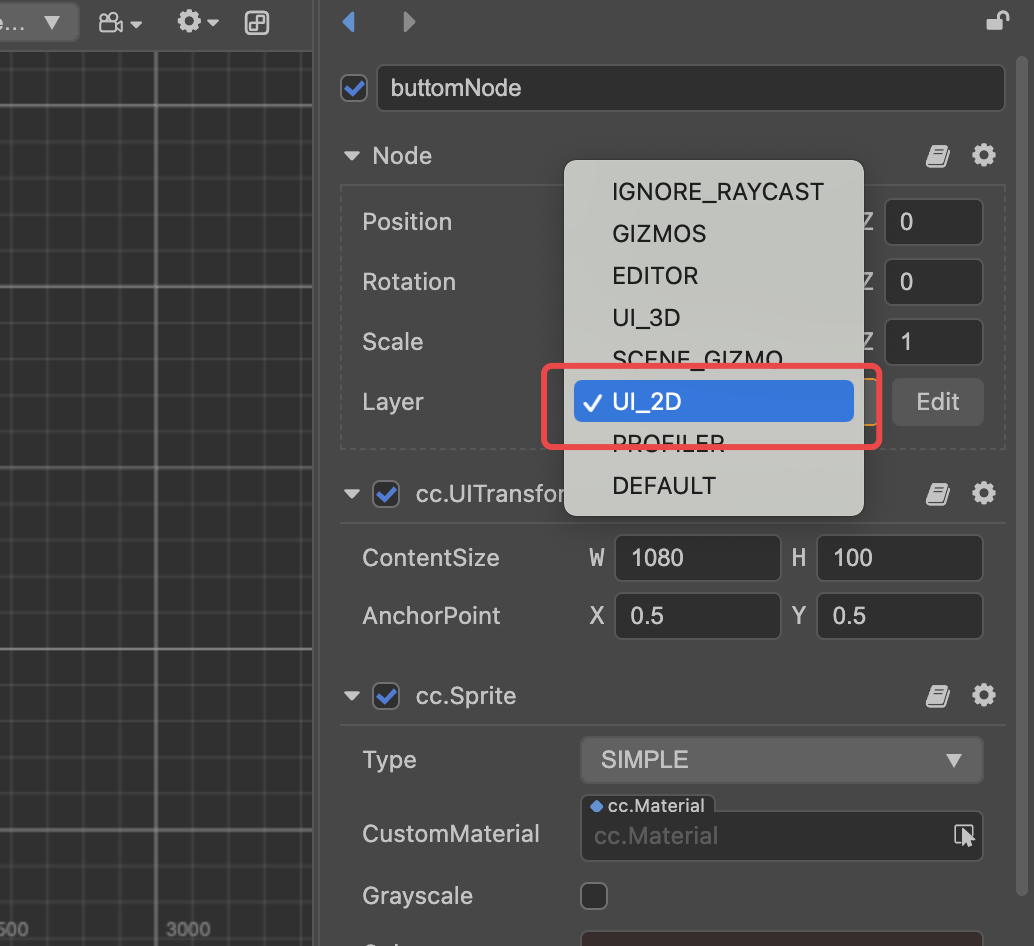The image size is (1034, 946).
Task: Click the Type property label
Action: pos(389,760)
